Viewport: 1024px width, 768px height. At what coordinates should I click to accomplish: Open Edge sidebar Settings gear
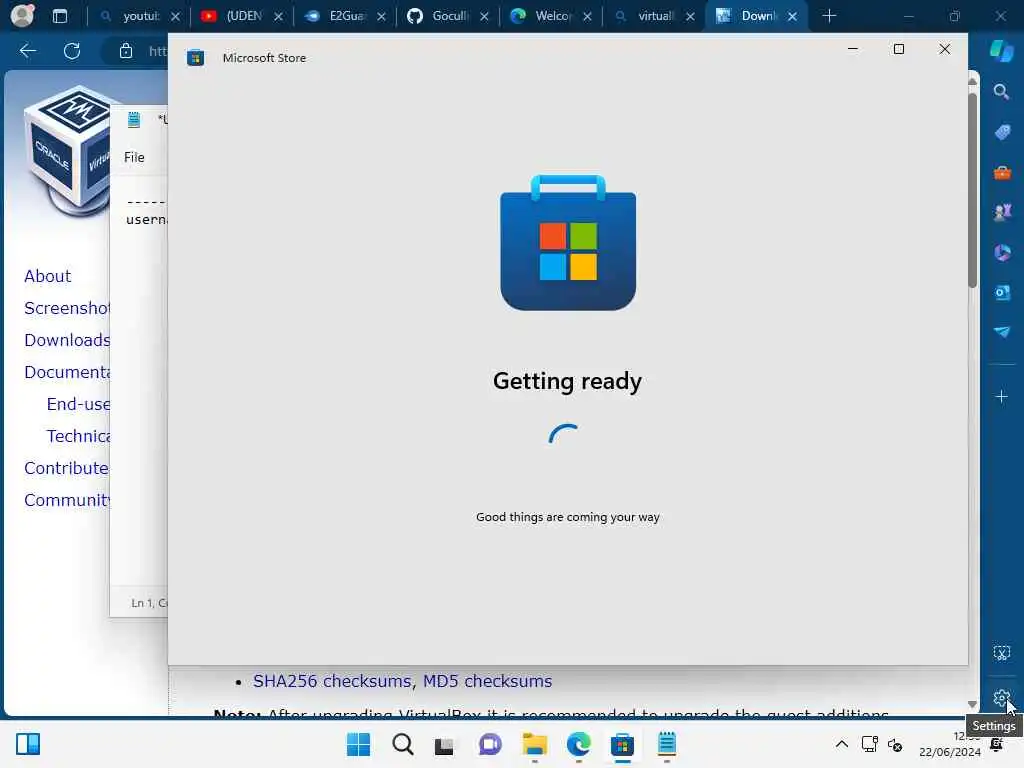tap(1000, 697)
